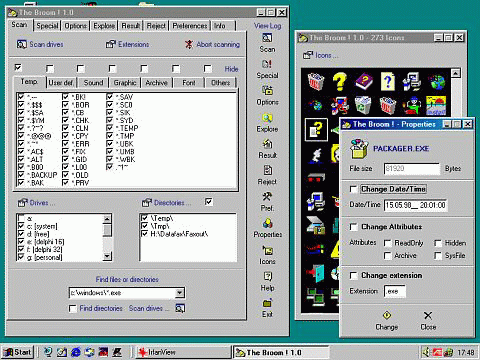
Task: Select the yellow question mark icon thumbnail
Action: point(339,82)
